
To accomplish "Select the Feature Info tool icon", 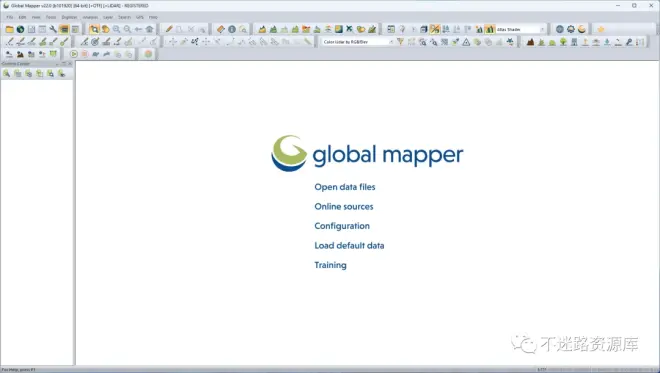I will pos(232,29).
